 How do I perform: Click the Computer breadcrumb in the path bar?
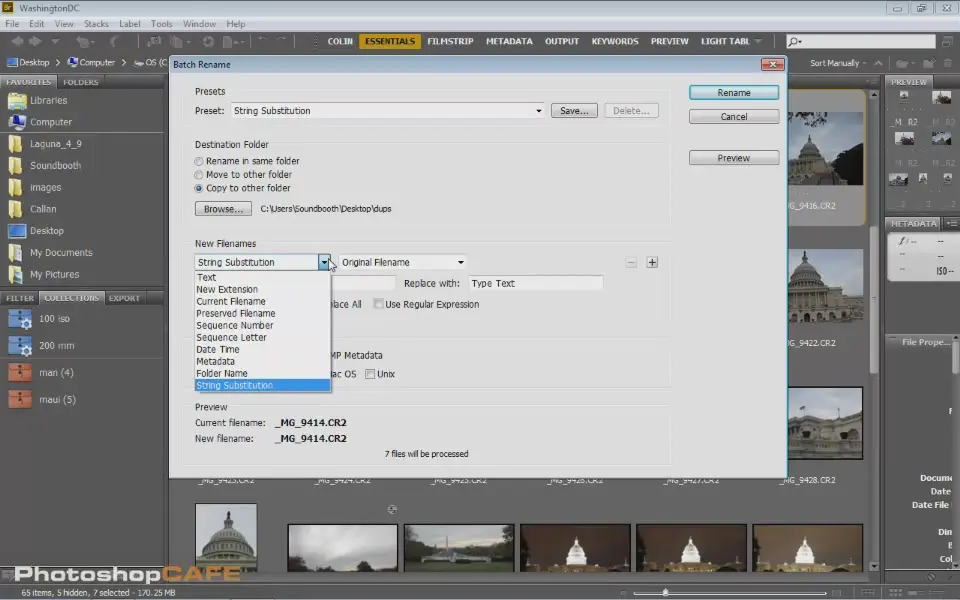(x=92, y=62)
